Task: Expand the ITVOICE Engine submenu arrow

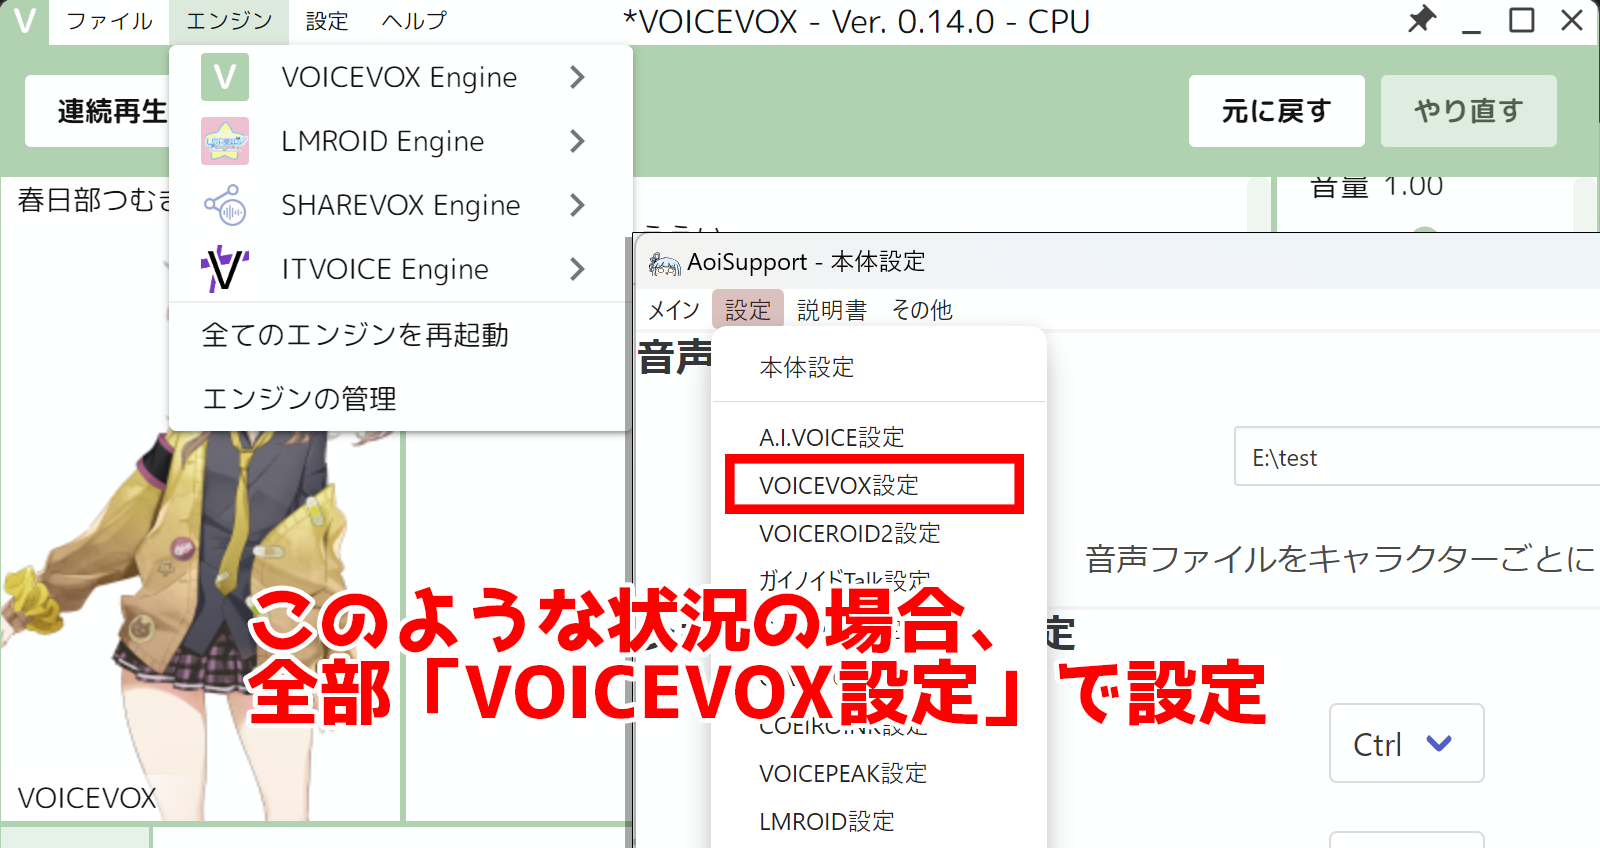Action: click(x=577, y=269)
